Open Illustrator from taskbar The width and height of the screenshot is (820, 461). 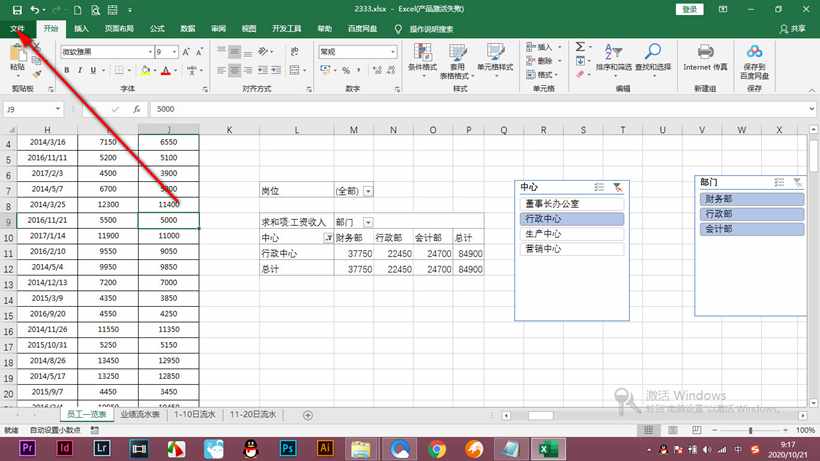tap(325, 448)
